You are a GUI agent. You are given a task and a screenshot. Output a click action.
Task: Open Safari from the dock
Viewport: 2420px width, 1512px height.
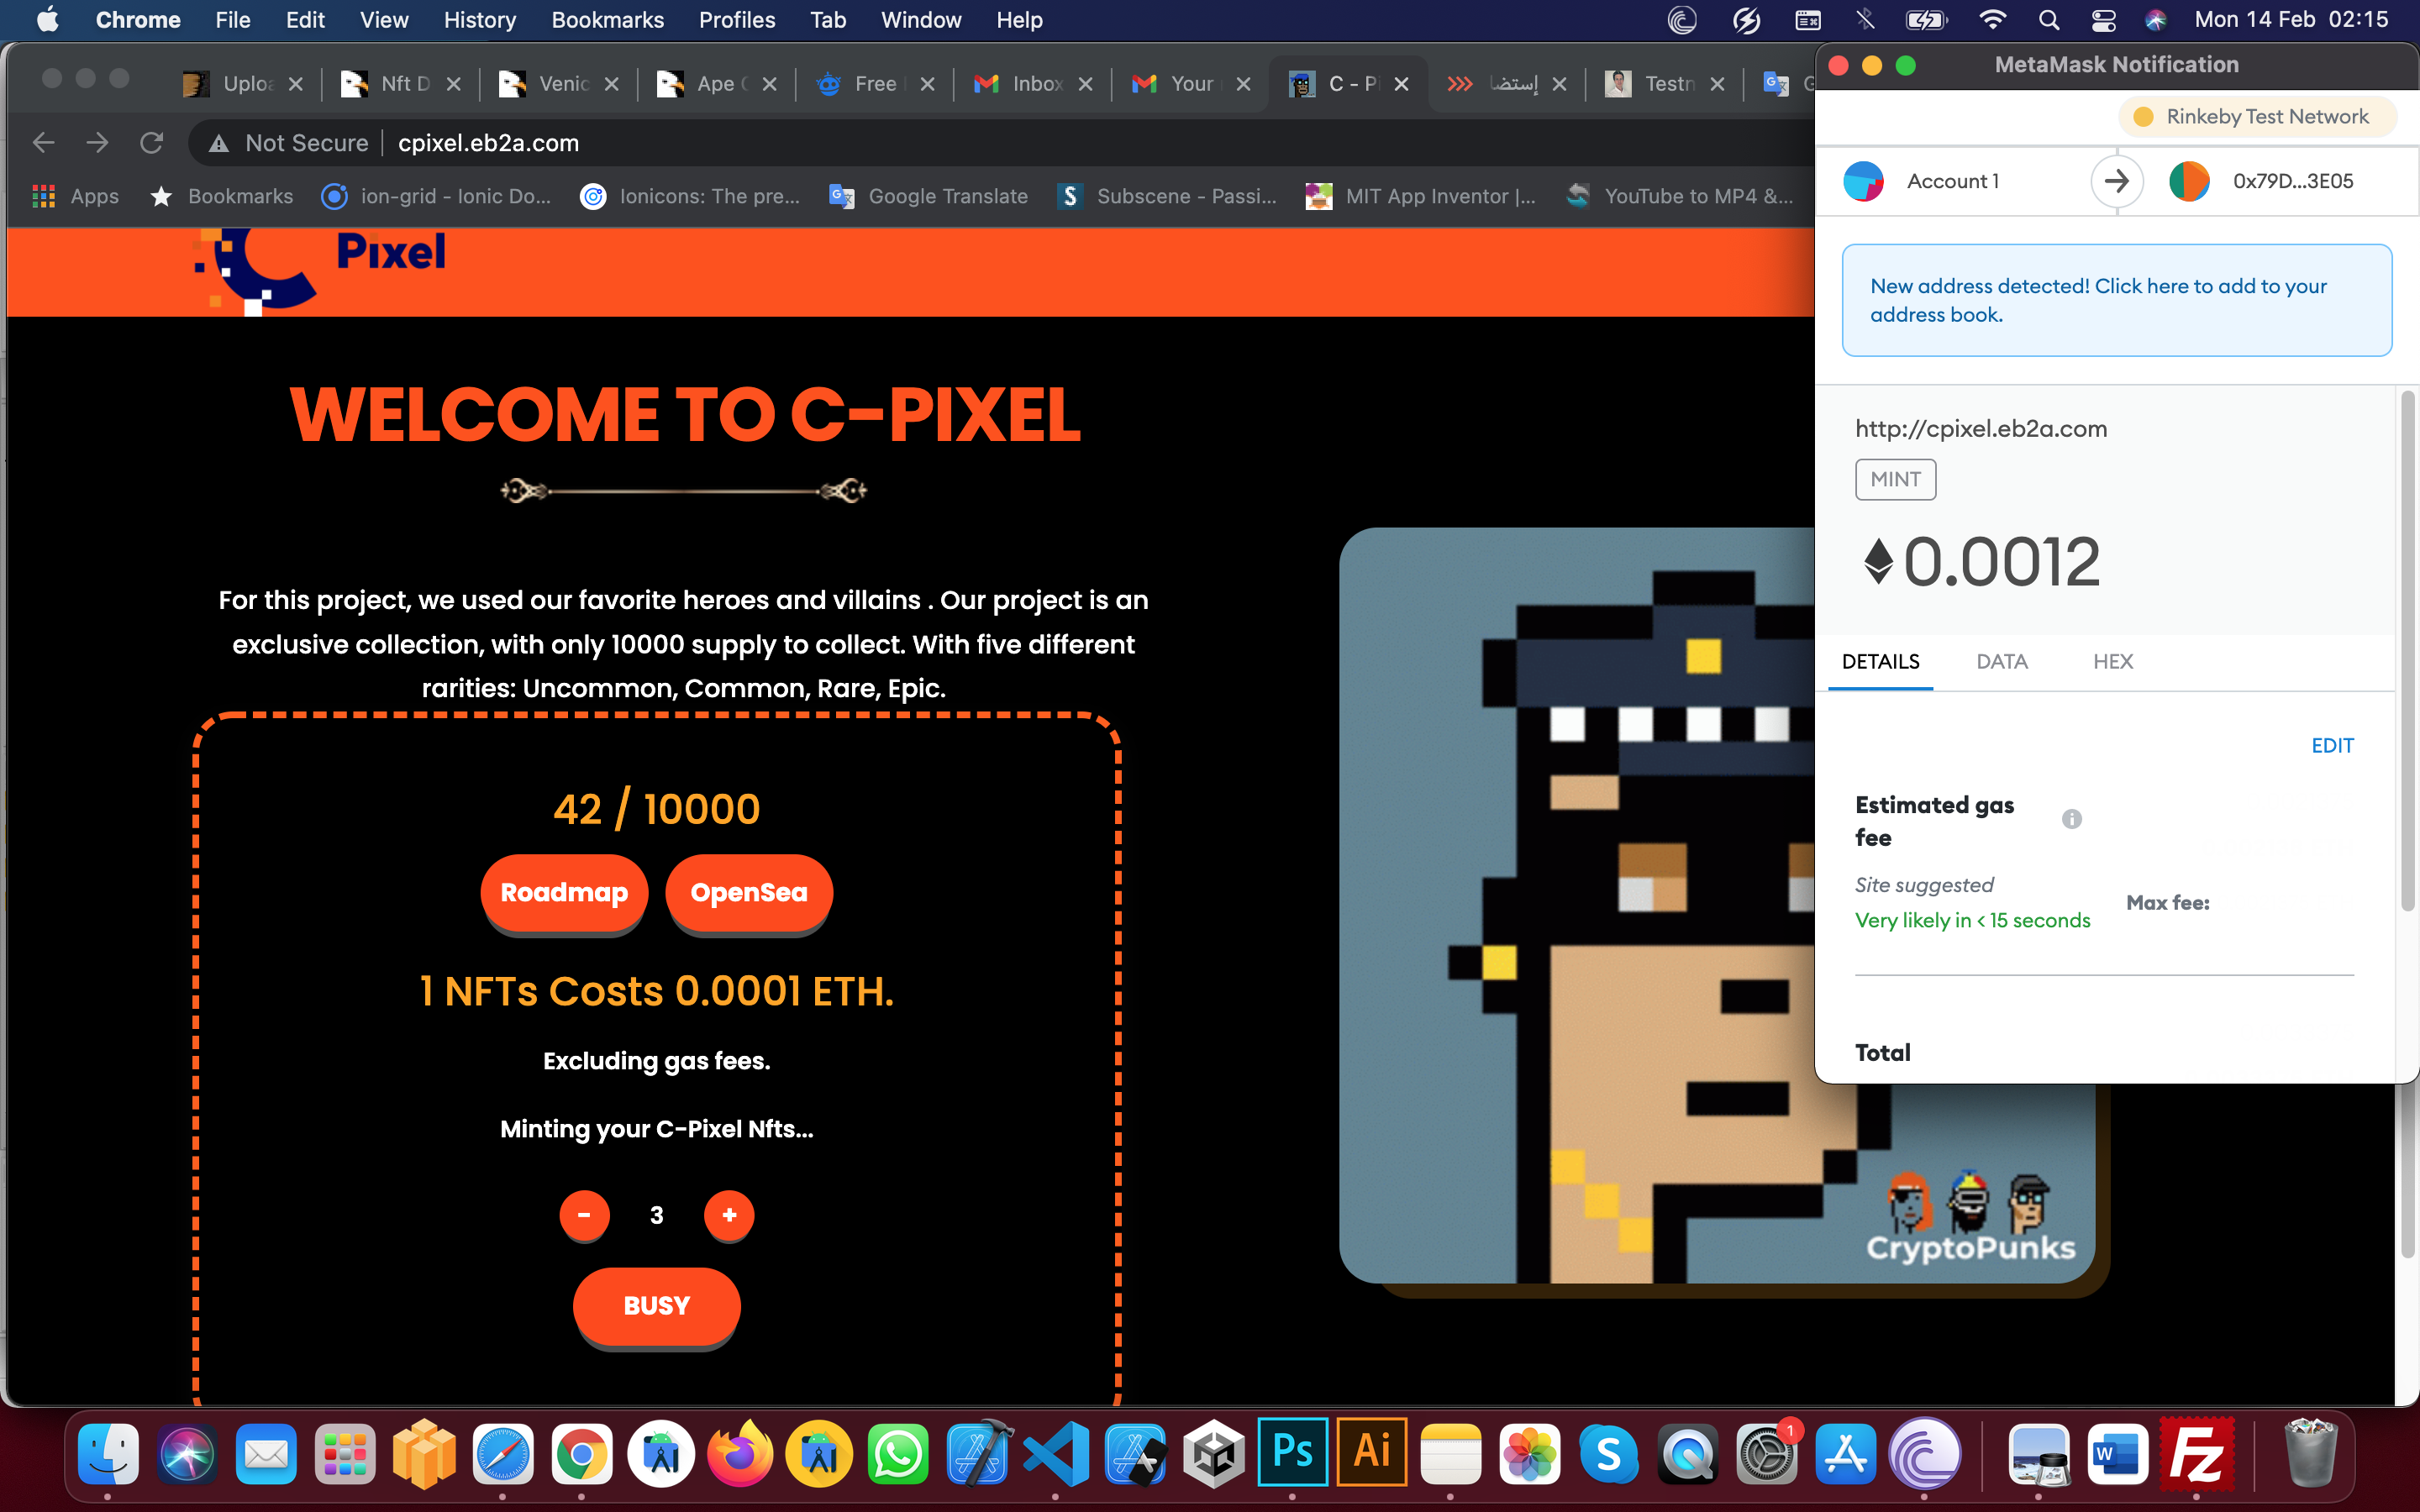[503, 1453]
